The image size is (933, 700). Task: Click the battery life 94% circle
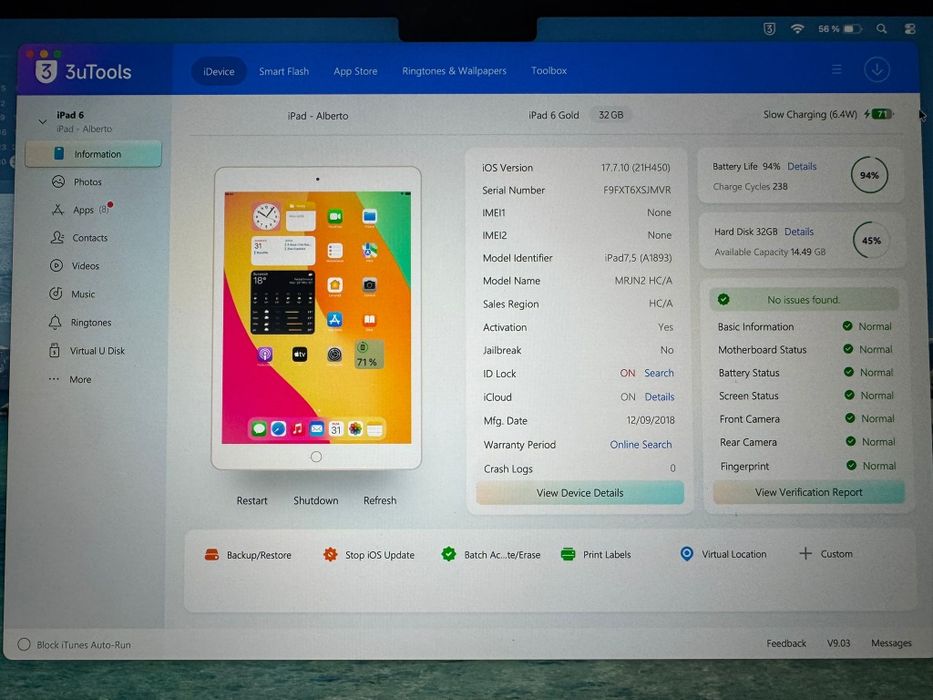pos(869,175)
